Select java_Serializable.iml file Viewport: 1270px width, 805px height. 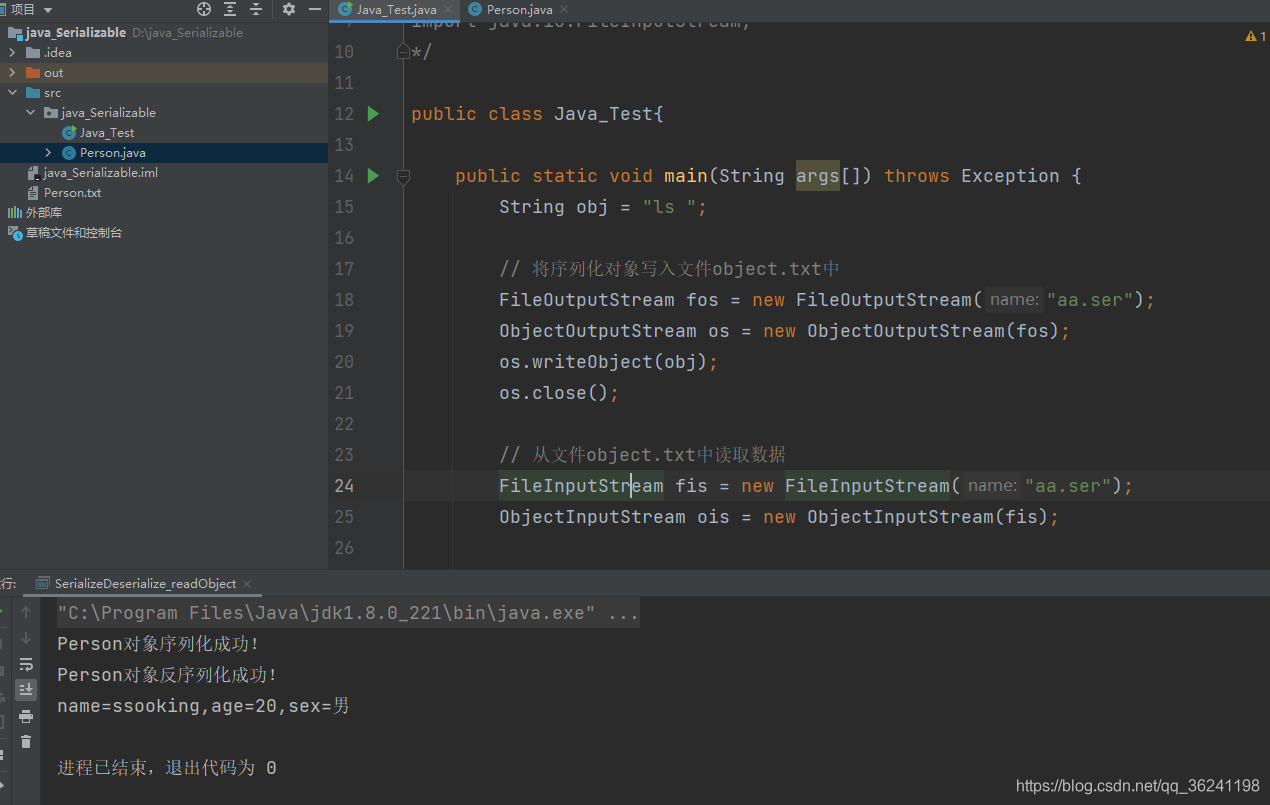click(x=100, y=172)
